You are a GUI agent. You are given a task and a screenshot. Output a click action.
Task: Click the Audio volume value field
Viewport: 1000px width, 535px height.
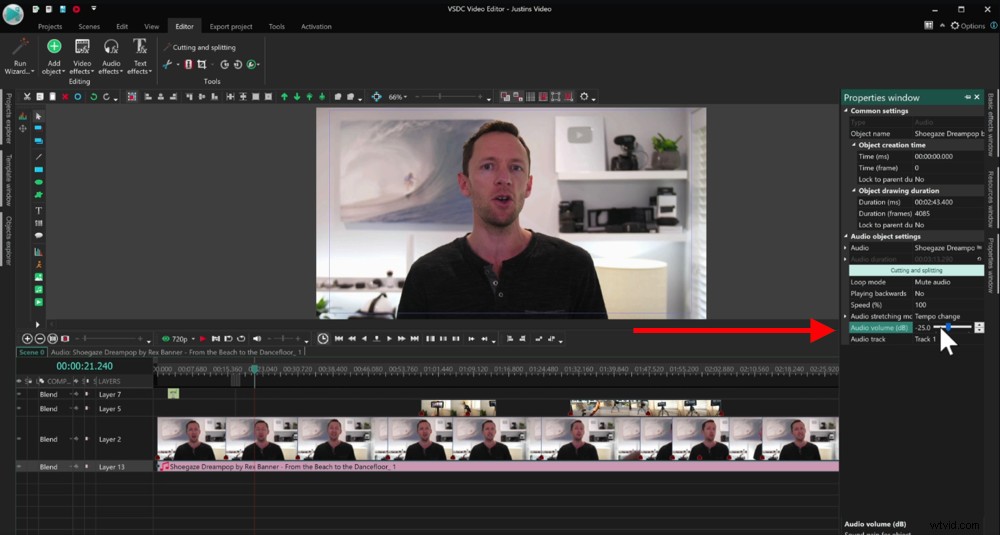click(x=923, y=328)
